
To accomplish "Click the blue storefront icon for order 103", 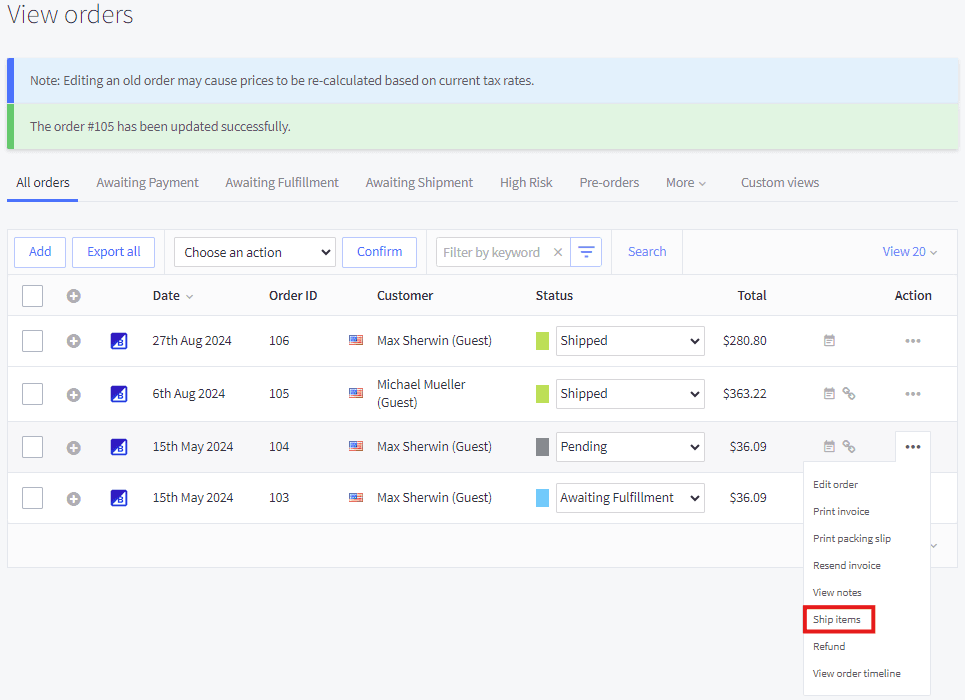I will [x=119, y=497].
